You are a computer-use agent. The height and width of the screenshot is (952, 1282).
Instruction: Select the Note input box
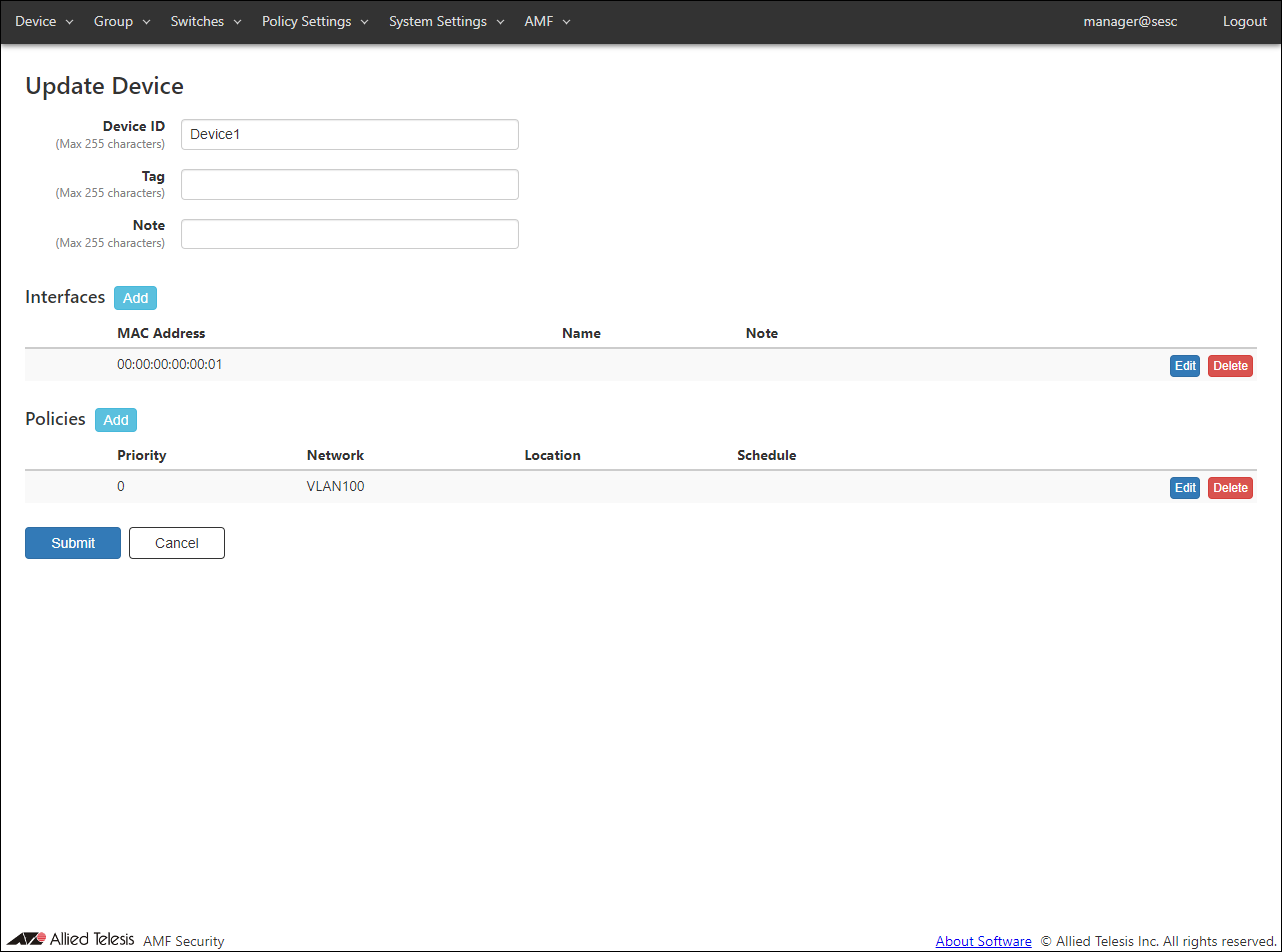point(349,234)
